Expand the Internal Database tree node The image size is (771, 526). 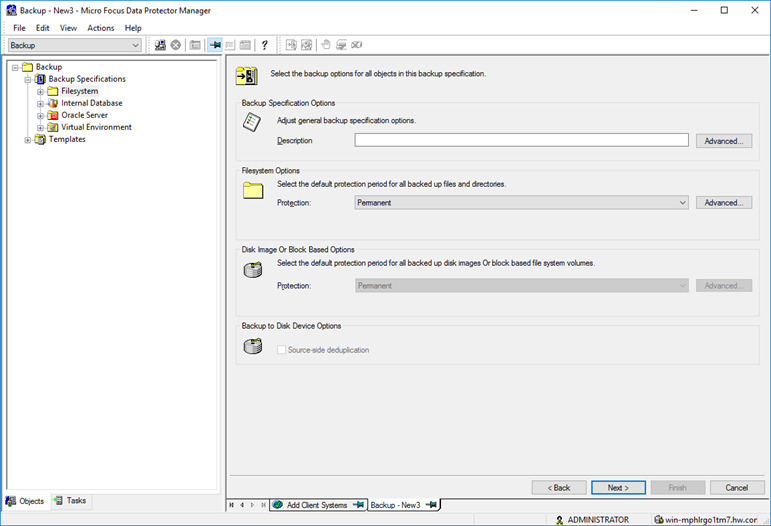[40, 103]
